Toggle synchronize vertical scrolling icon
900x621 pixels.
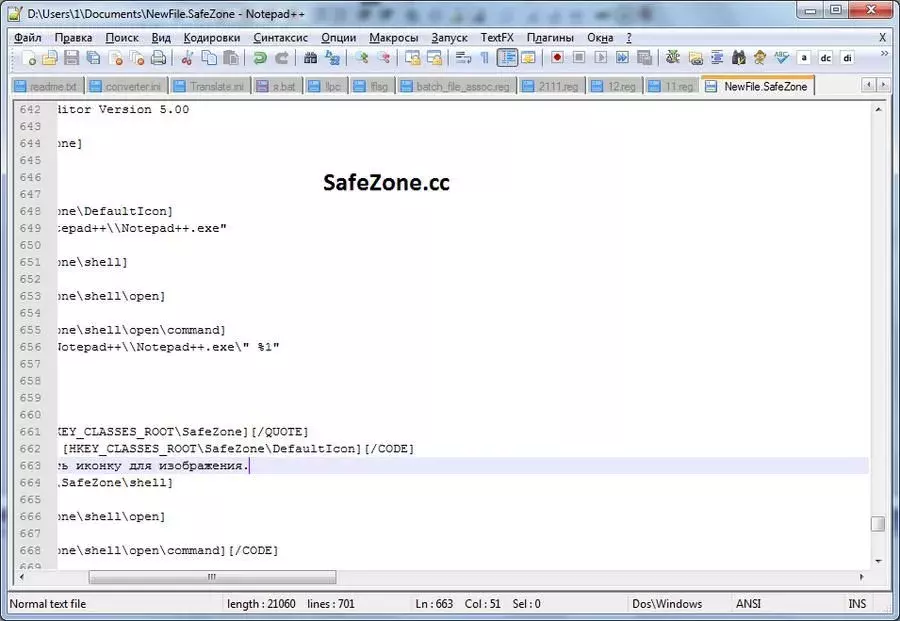pos(412,58)
